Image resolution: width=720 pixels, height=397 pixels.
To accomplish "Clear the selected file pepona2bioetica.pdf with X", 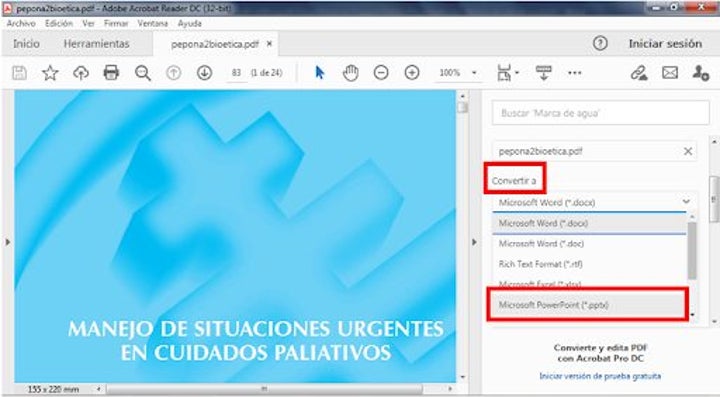I will pyautogui.click(x=688, y=151).
